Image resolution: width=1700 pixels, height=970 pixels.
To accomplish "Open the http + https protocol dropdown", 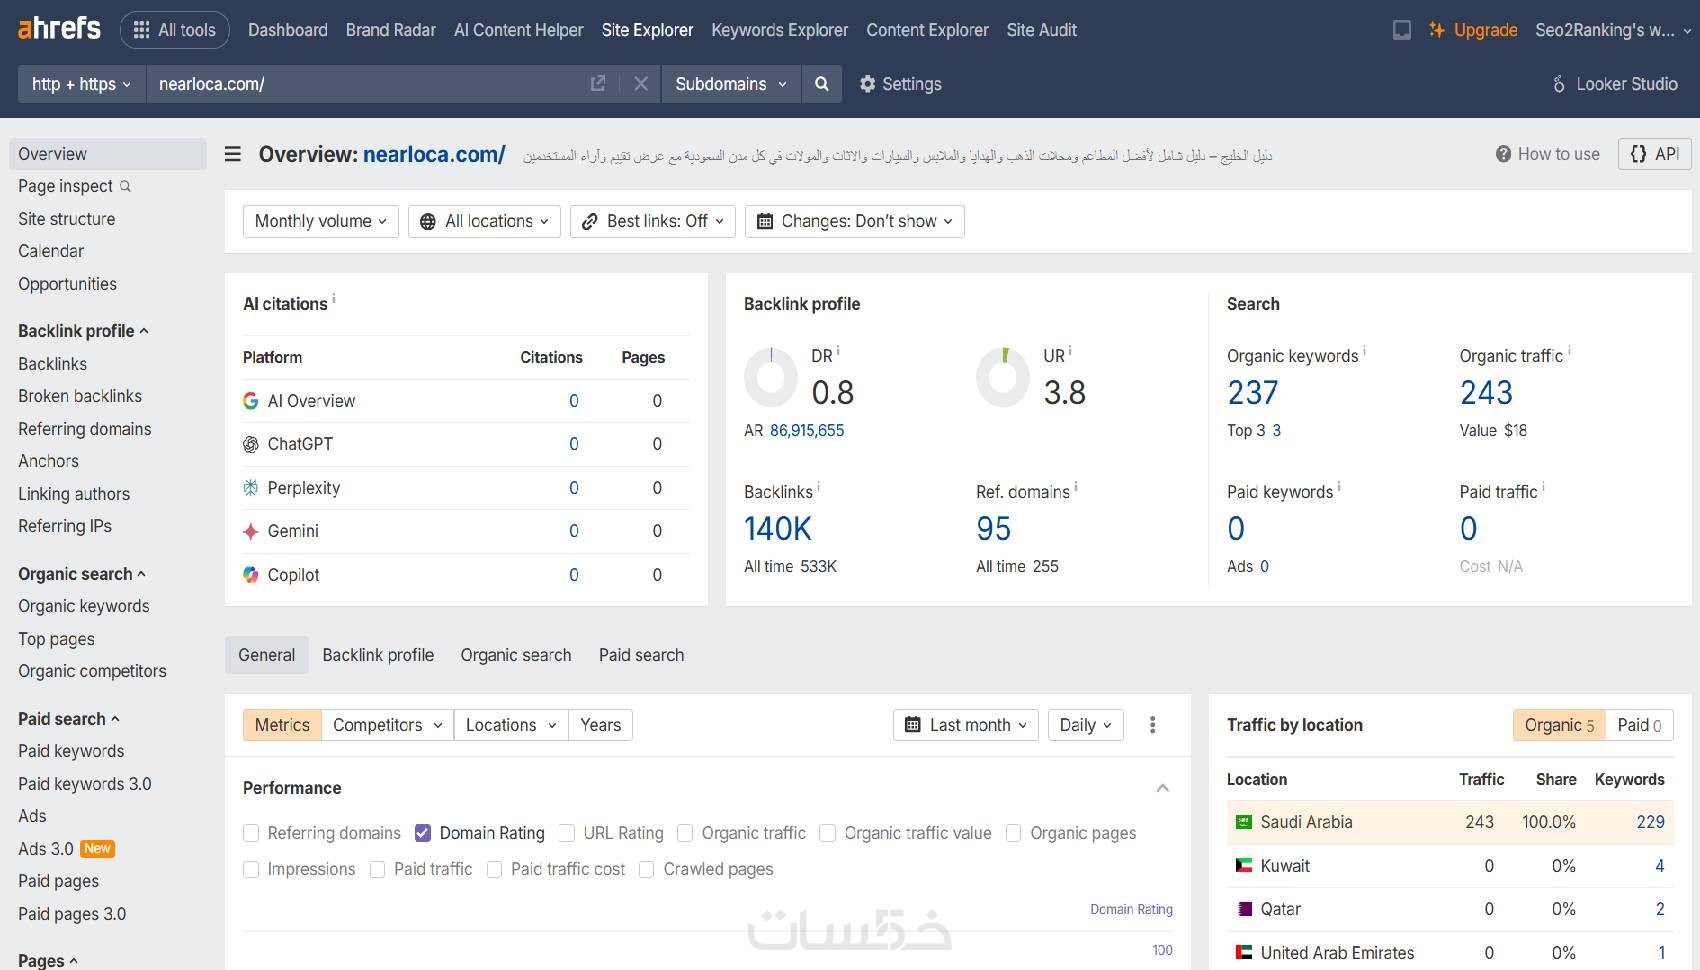I will (82, 84).
